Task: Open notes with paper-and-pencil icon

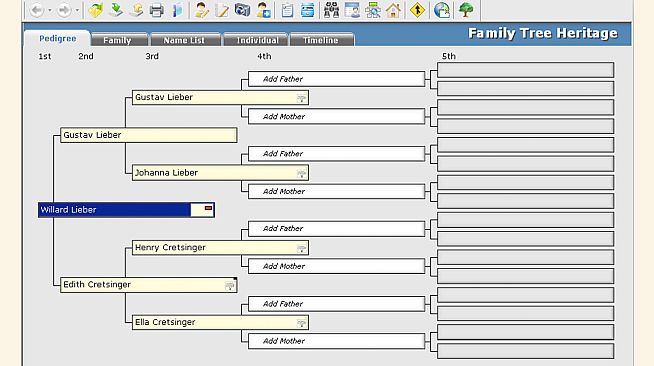Action: click(222, 10)
